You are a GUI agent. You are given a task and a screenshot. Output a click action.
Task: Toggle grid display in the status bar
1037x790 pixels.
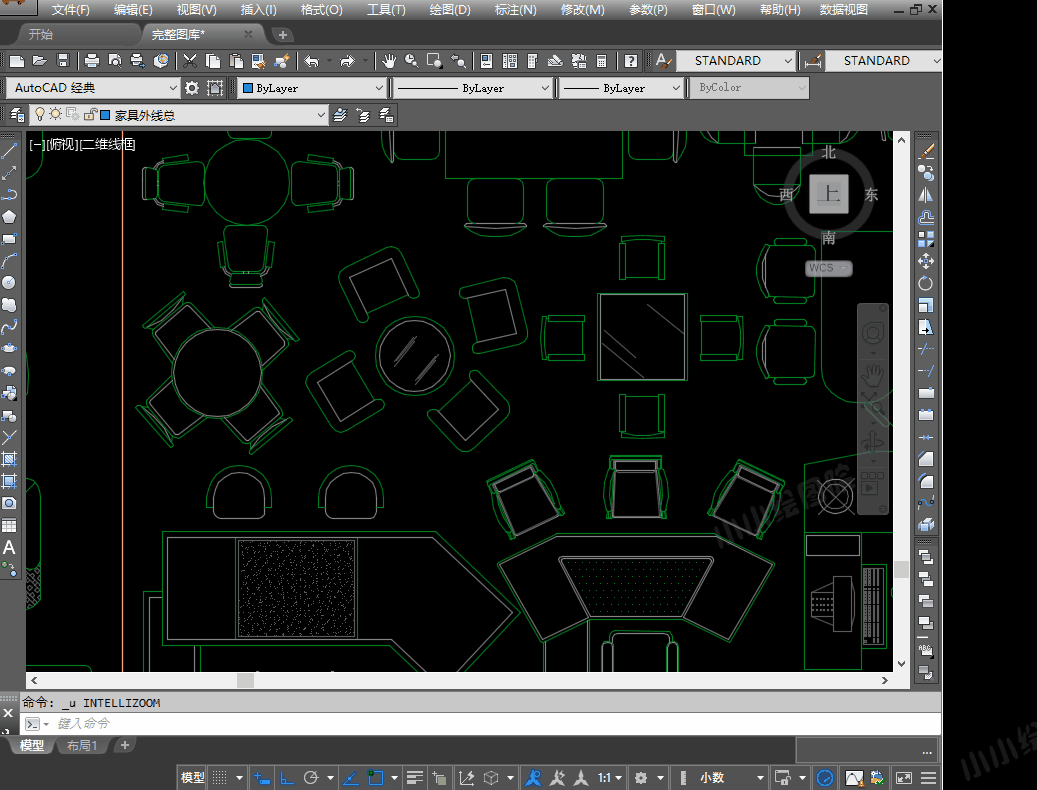pyautogui.click(x=220, y=778)
